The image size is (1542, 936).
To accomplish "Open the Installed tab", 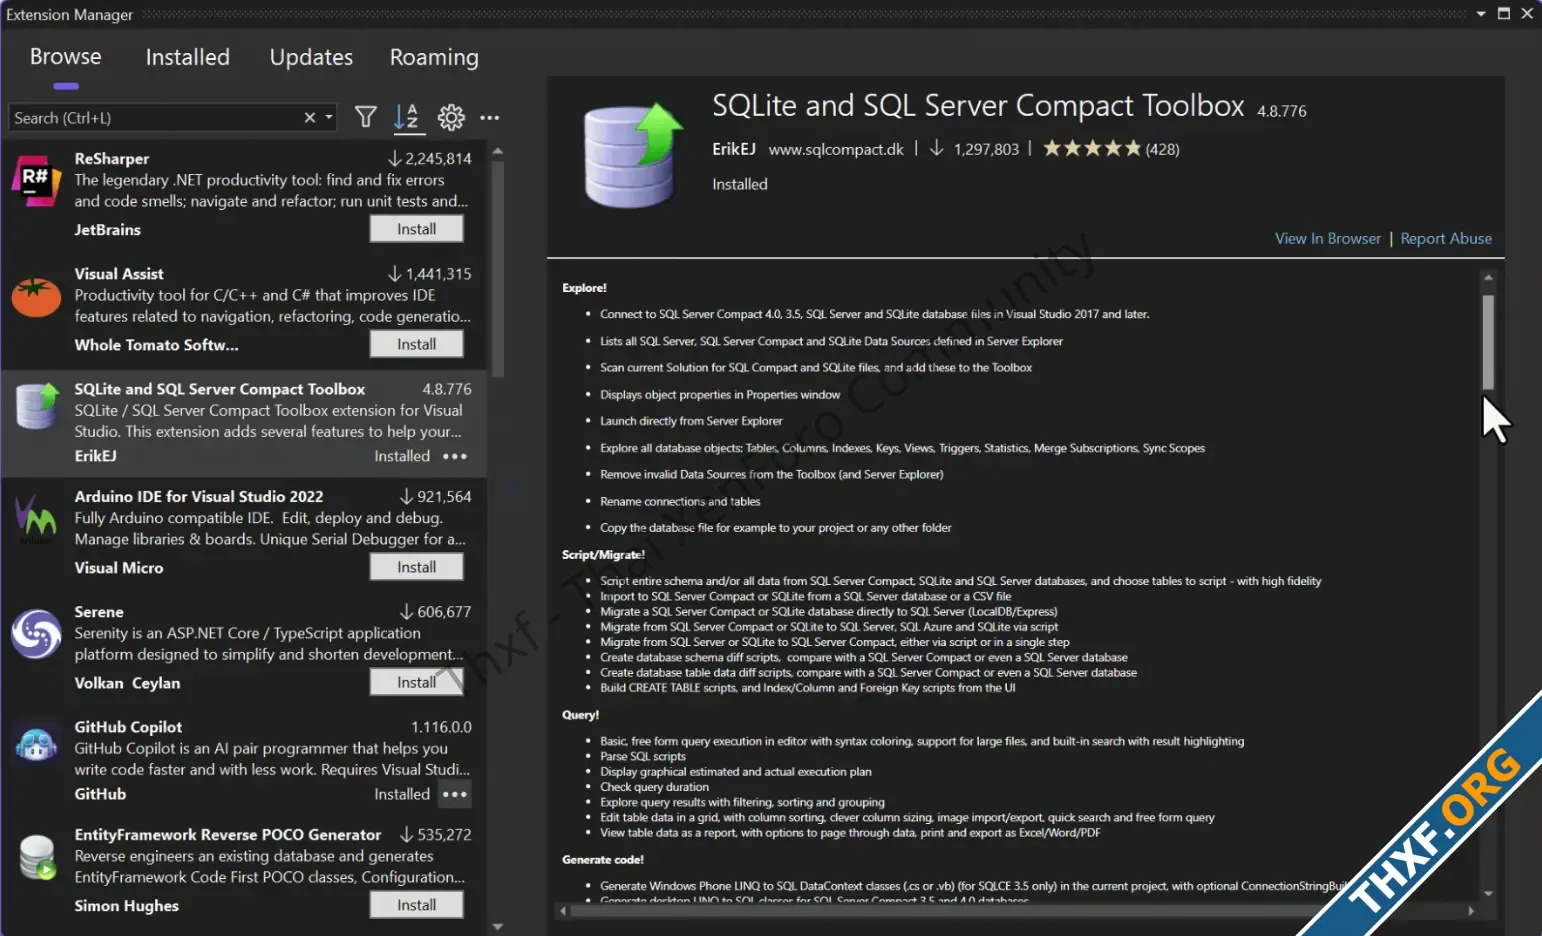I will [x=187, y=57].
